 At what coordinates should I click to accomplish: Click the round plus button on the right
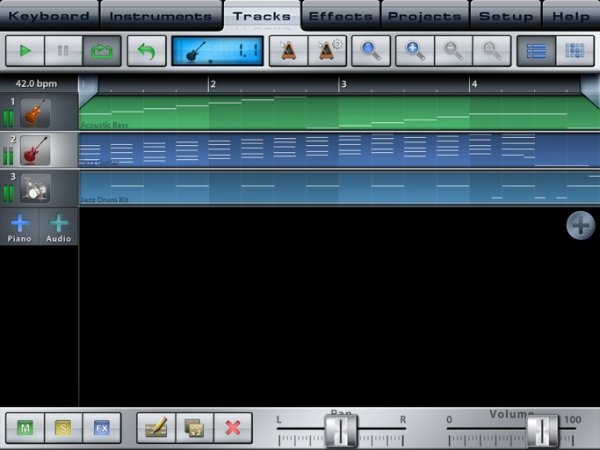coord(580,226)
